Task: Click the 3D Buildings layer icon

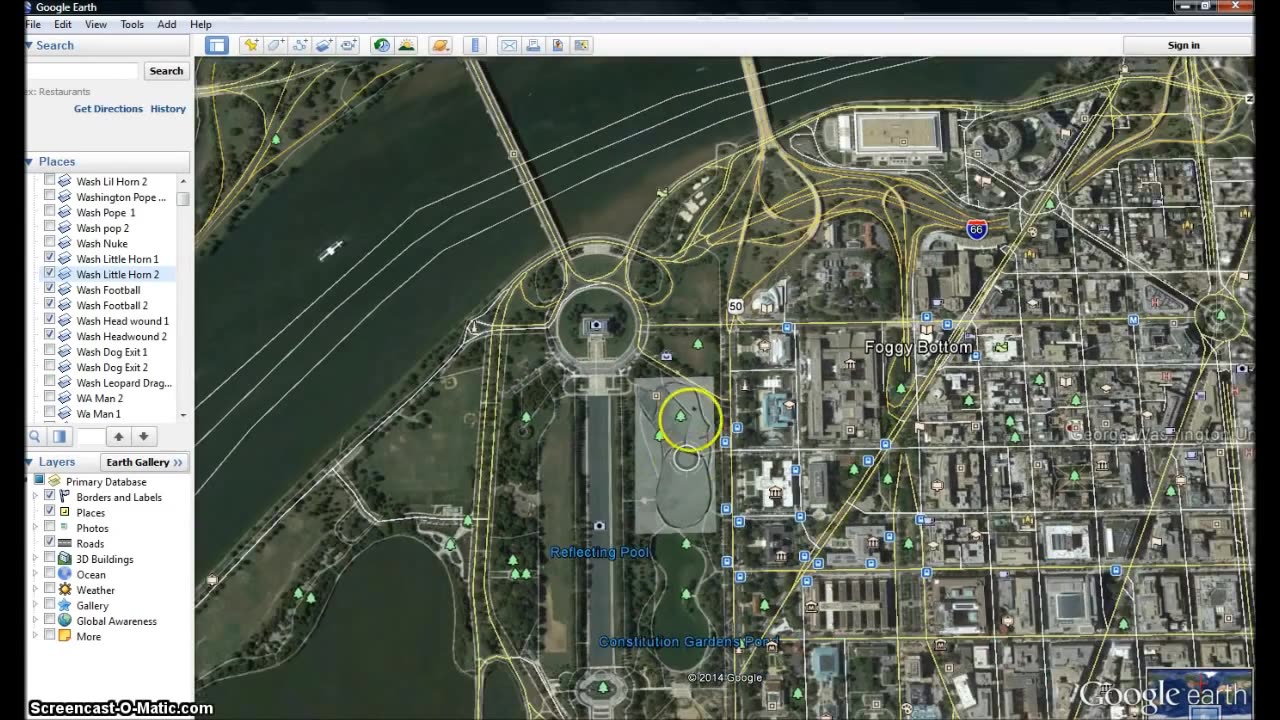Action: 65,559
